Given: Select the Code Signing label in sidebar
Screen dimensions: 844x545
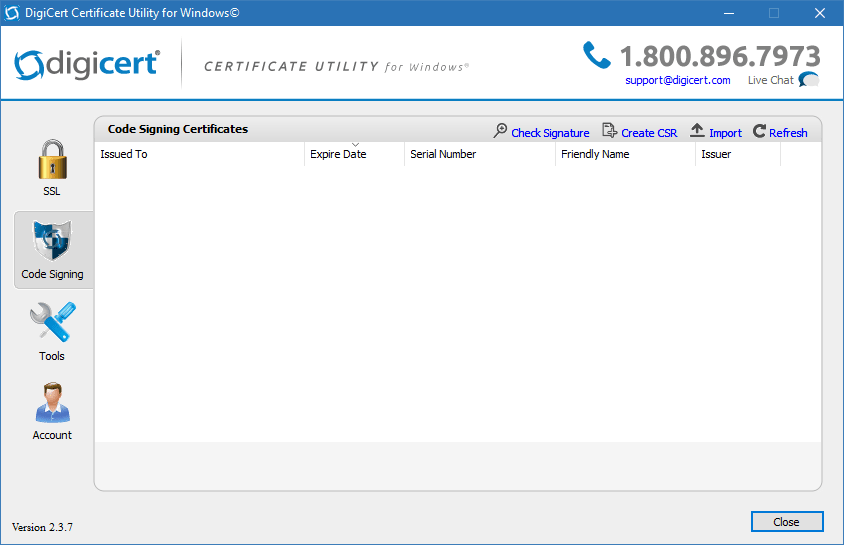Looking at the screenshot, I should point(52,274).
